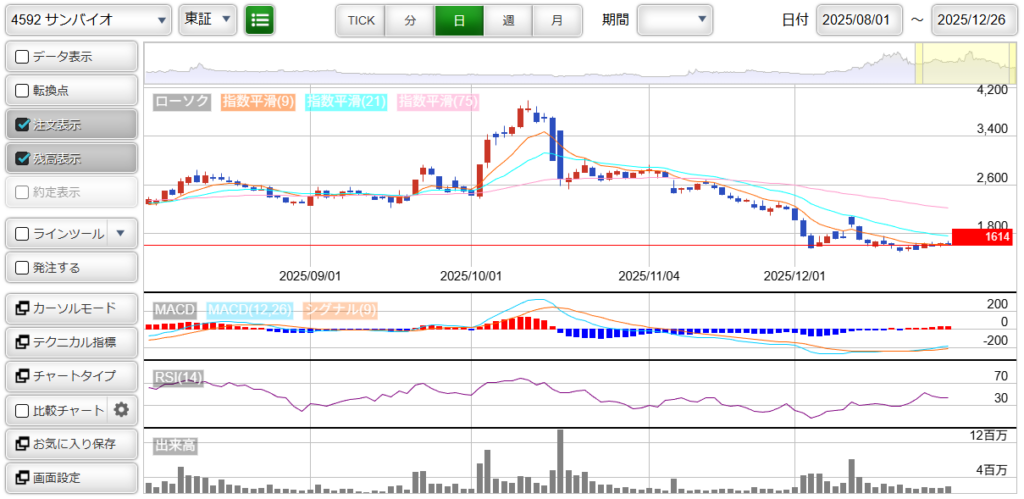1024x499 pixels.
Task: Open テクニカル指標 settings panel
Action: click(x=70, y=342)
